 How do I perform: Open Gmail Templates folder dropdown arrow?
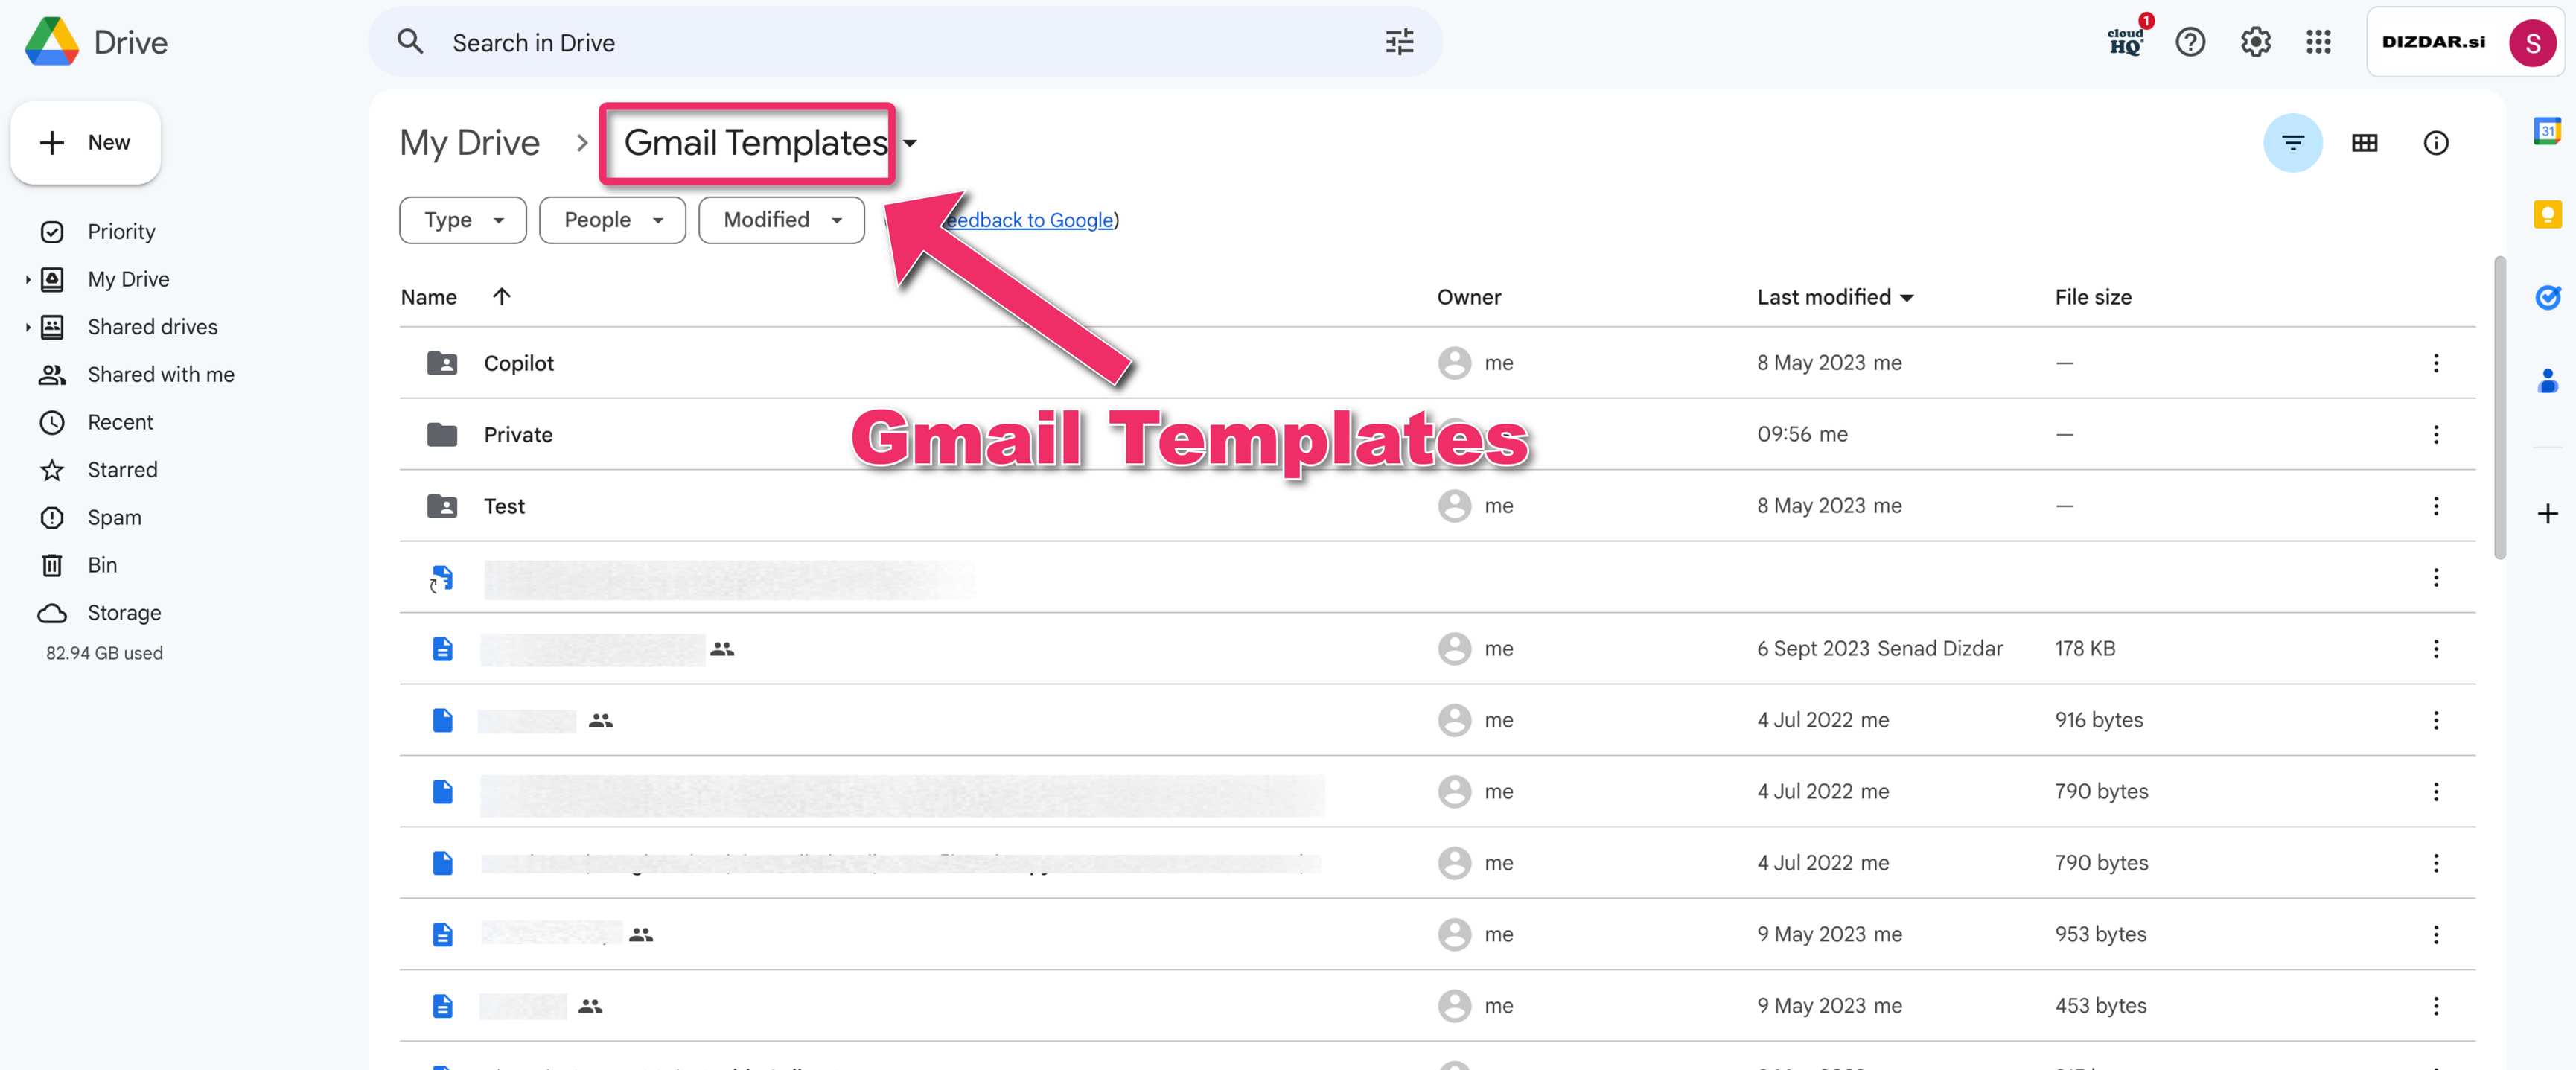point(909,144)
